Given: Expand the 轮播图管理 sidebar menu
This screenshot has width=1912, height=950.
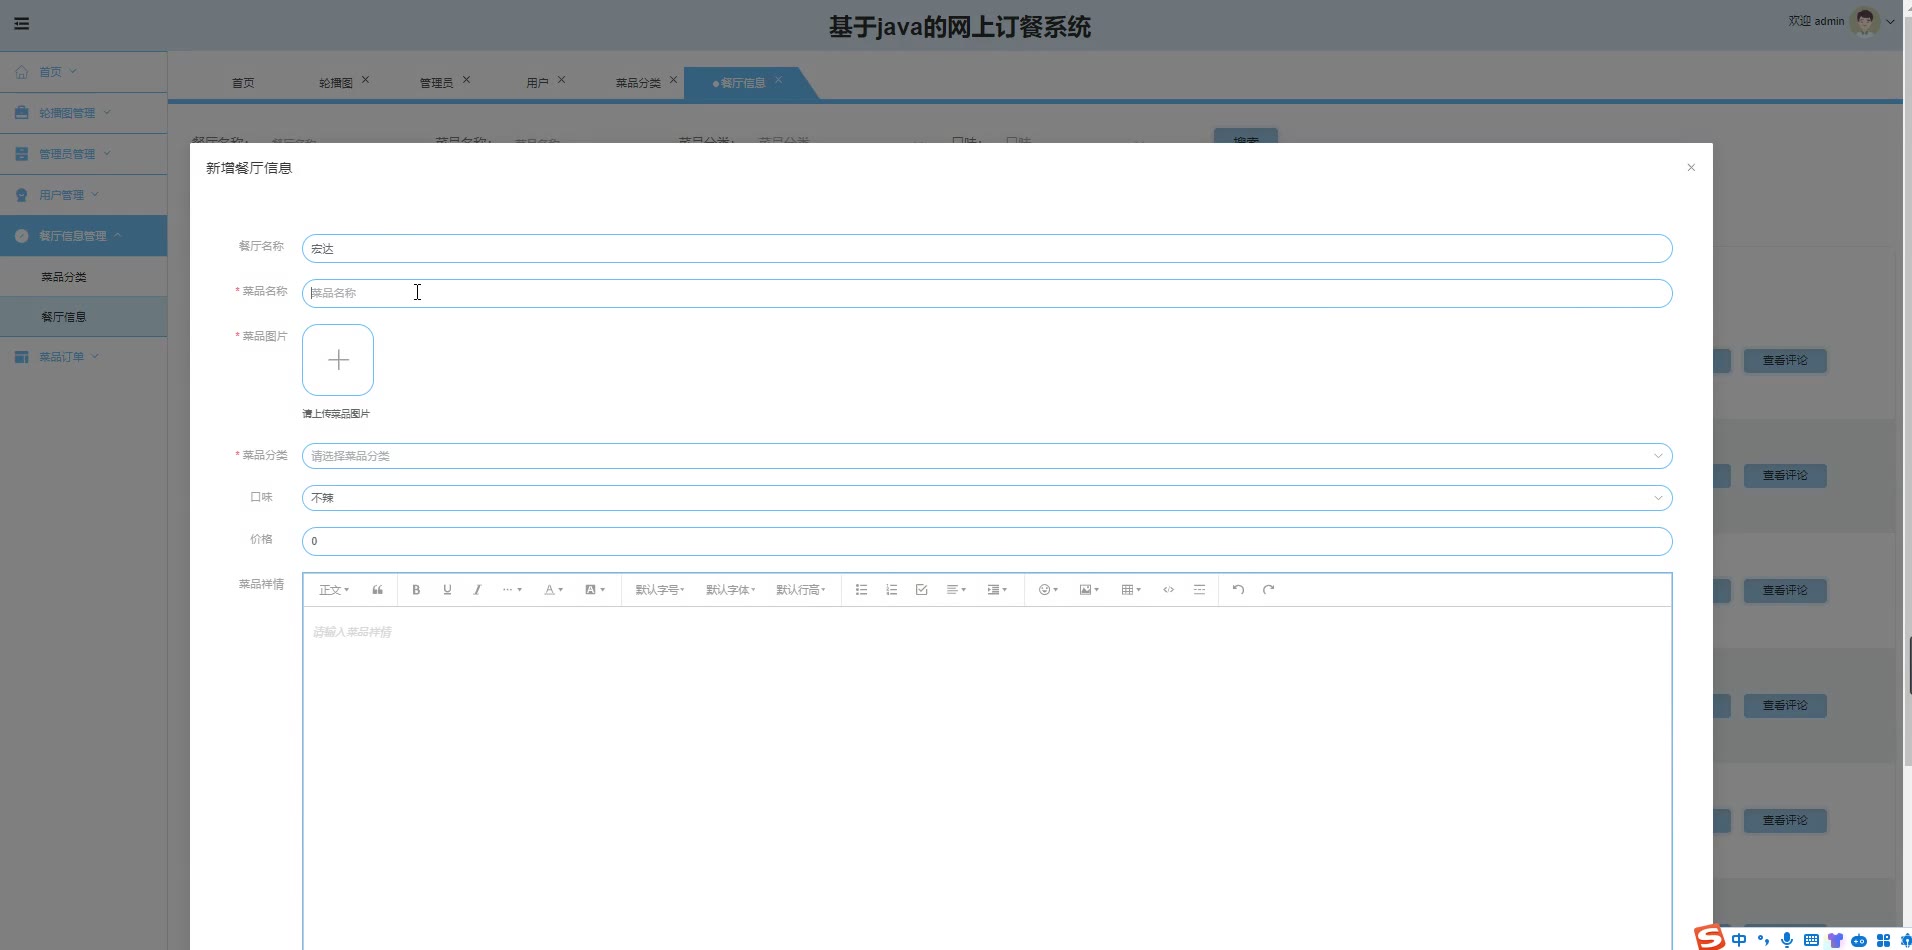Looking at the screenshot, I should [x=83, y=113].
